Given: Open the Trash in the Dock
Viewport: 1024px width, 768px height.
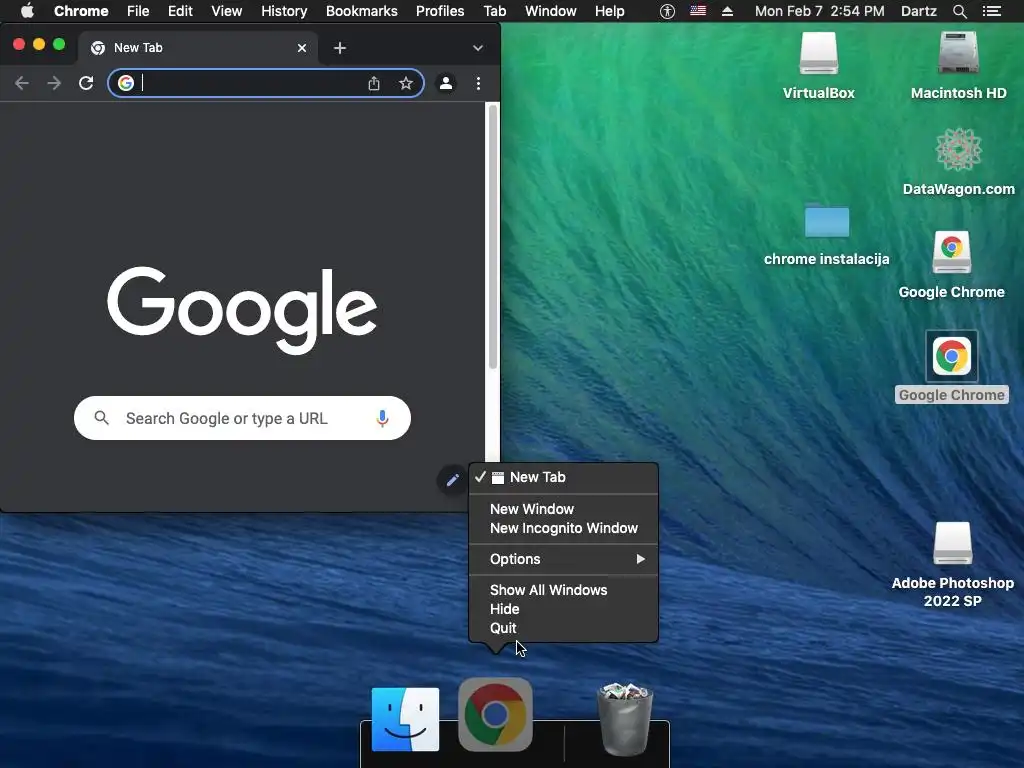Looking at the screenshot, I should (x=625, y=718).
